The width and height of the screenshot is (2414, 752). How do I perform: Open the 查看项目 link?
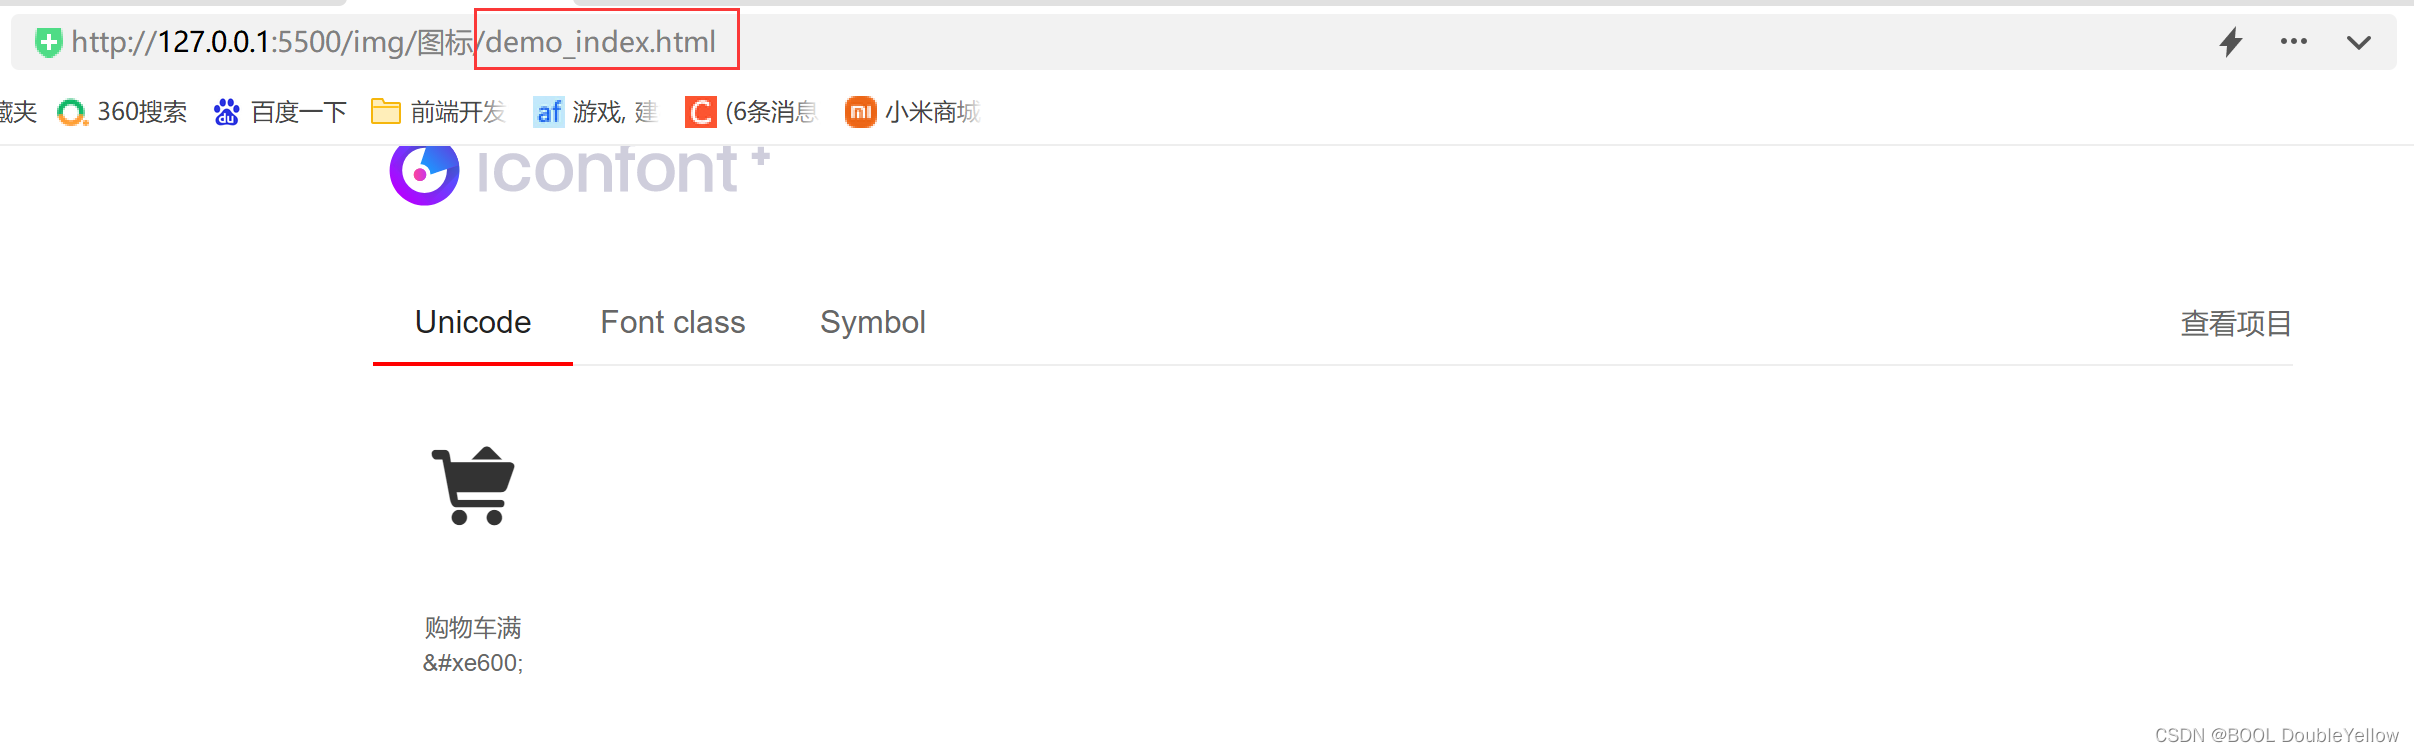[2235, 322]
